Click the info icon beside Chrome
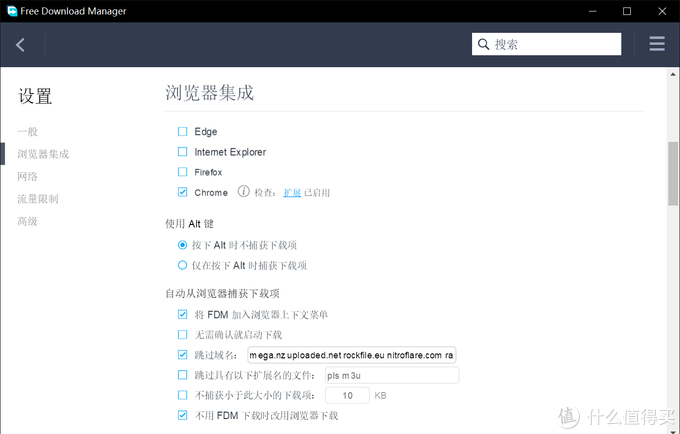Viewport: 680px width, 434px height. point(243,192)
